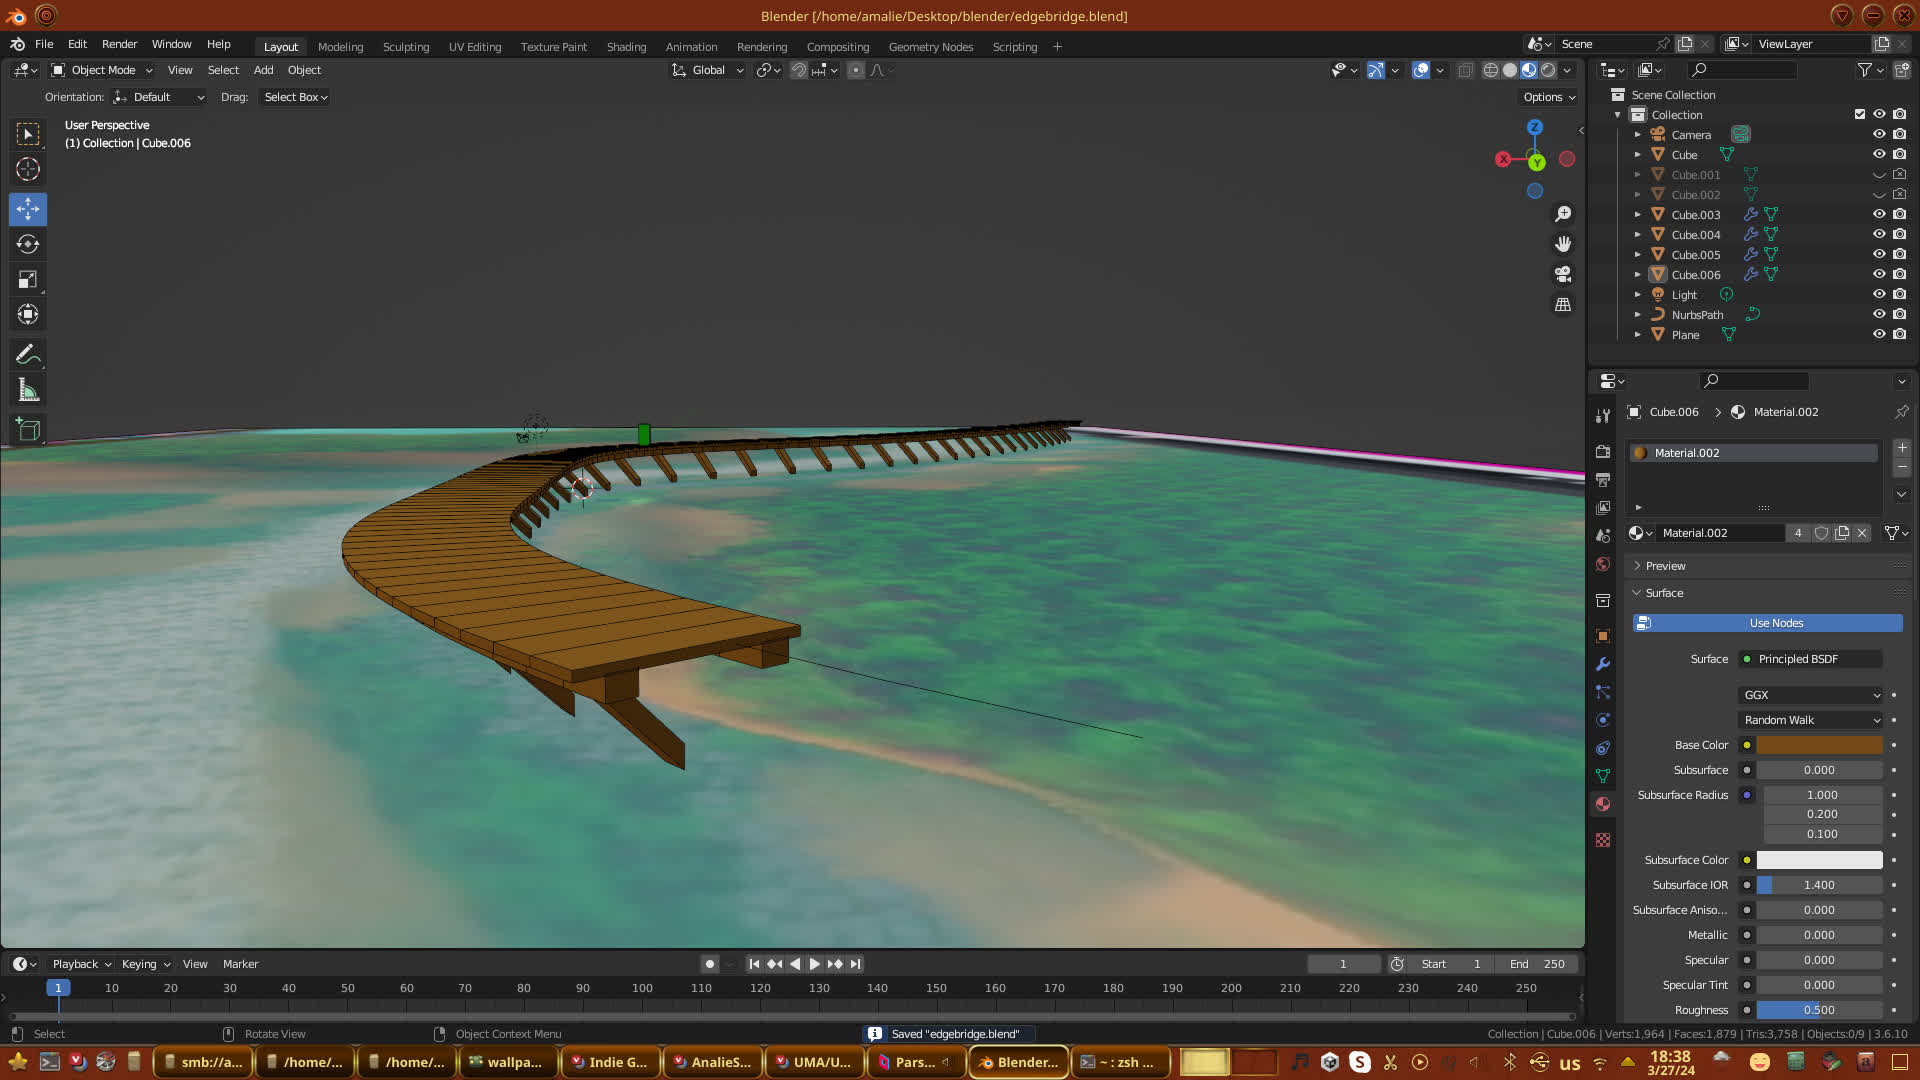Click the Base Color swatch
1920x1080 pixels.
pos(1819,745)
